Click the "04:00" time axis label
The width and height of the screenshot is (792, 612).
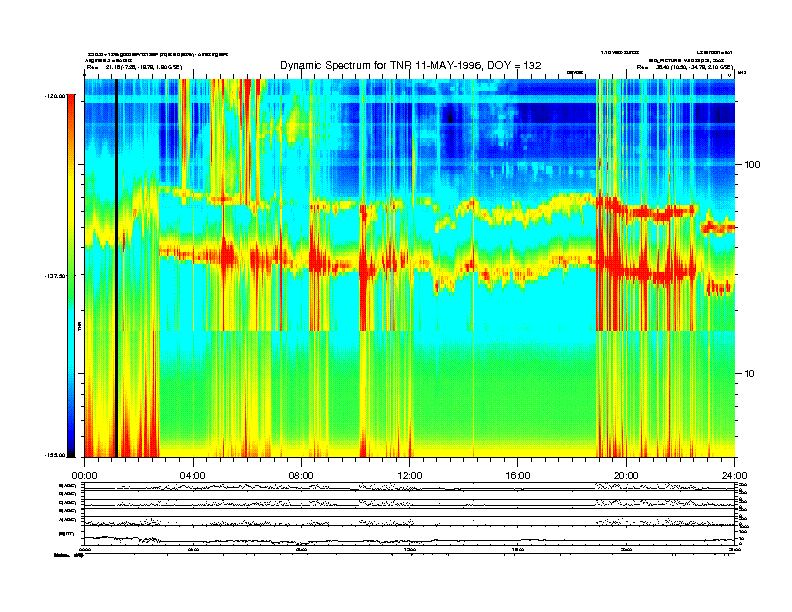pos(193,476)
